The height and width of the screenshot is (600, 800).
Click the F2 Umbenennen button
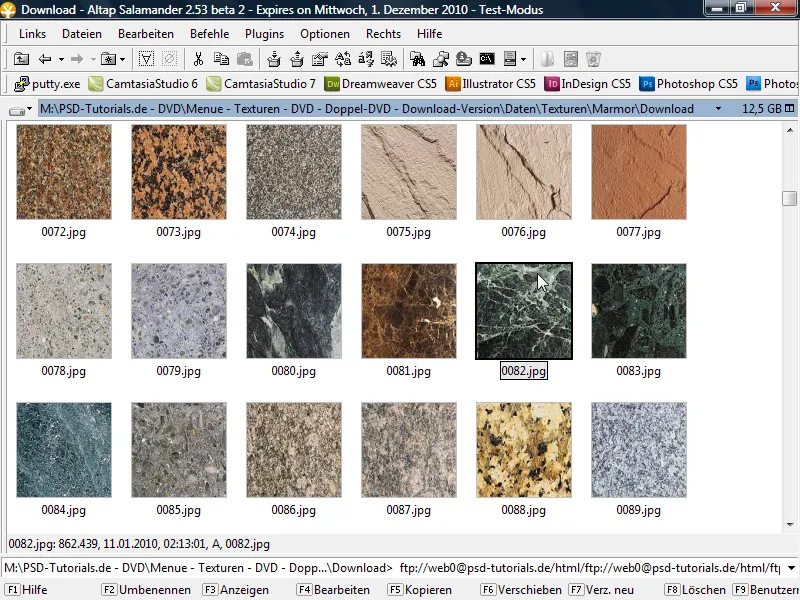(x=146, y=590)
